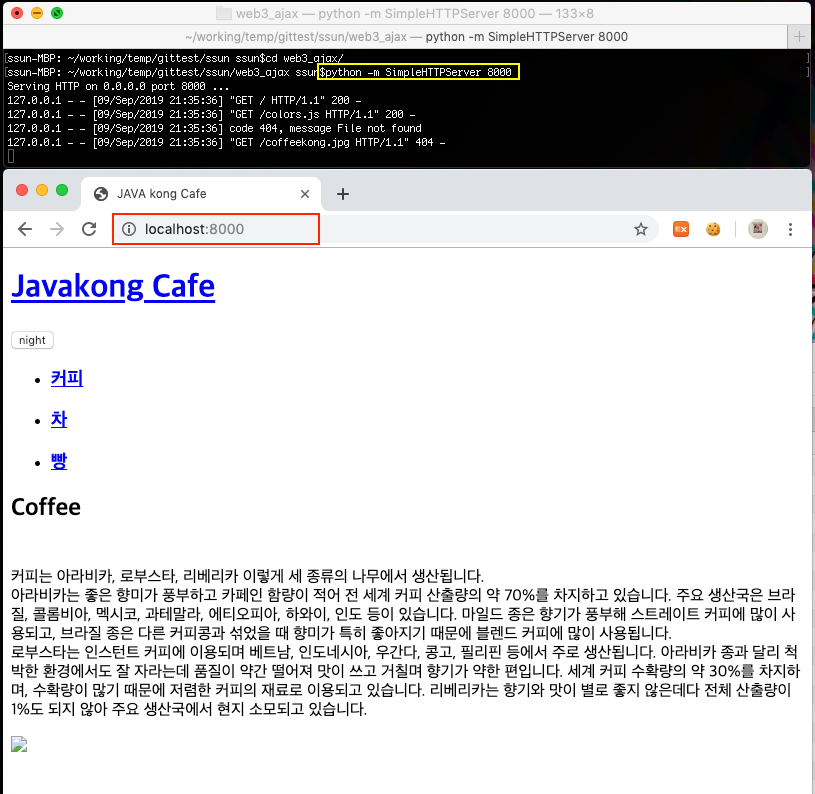Maximize the terminal window with green button
This screenshot has height=794, width=815.
coord(57,13)
